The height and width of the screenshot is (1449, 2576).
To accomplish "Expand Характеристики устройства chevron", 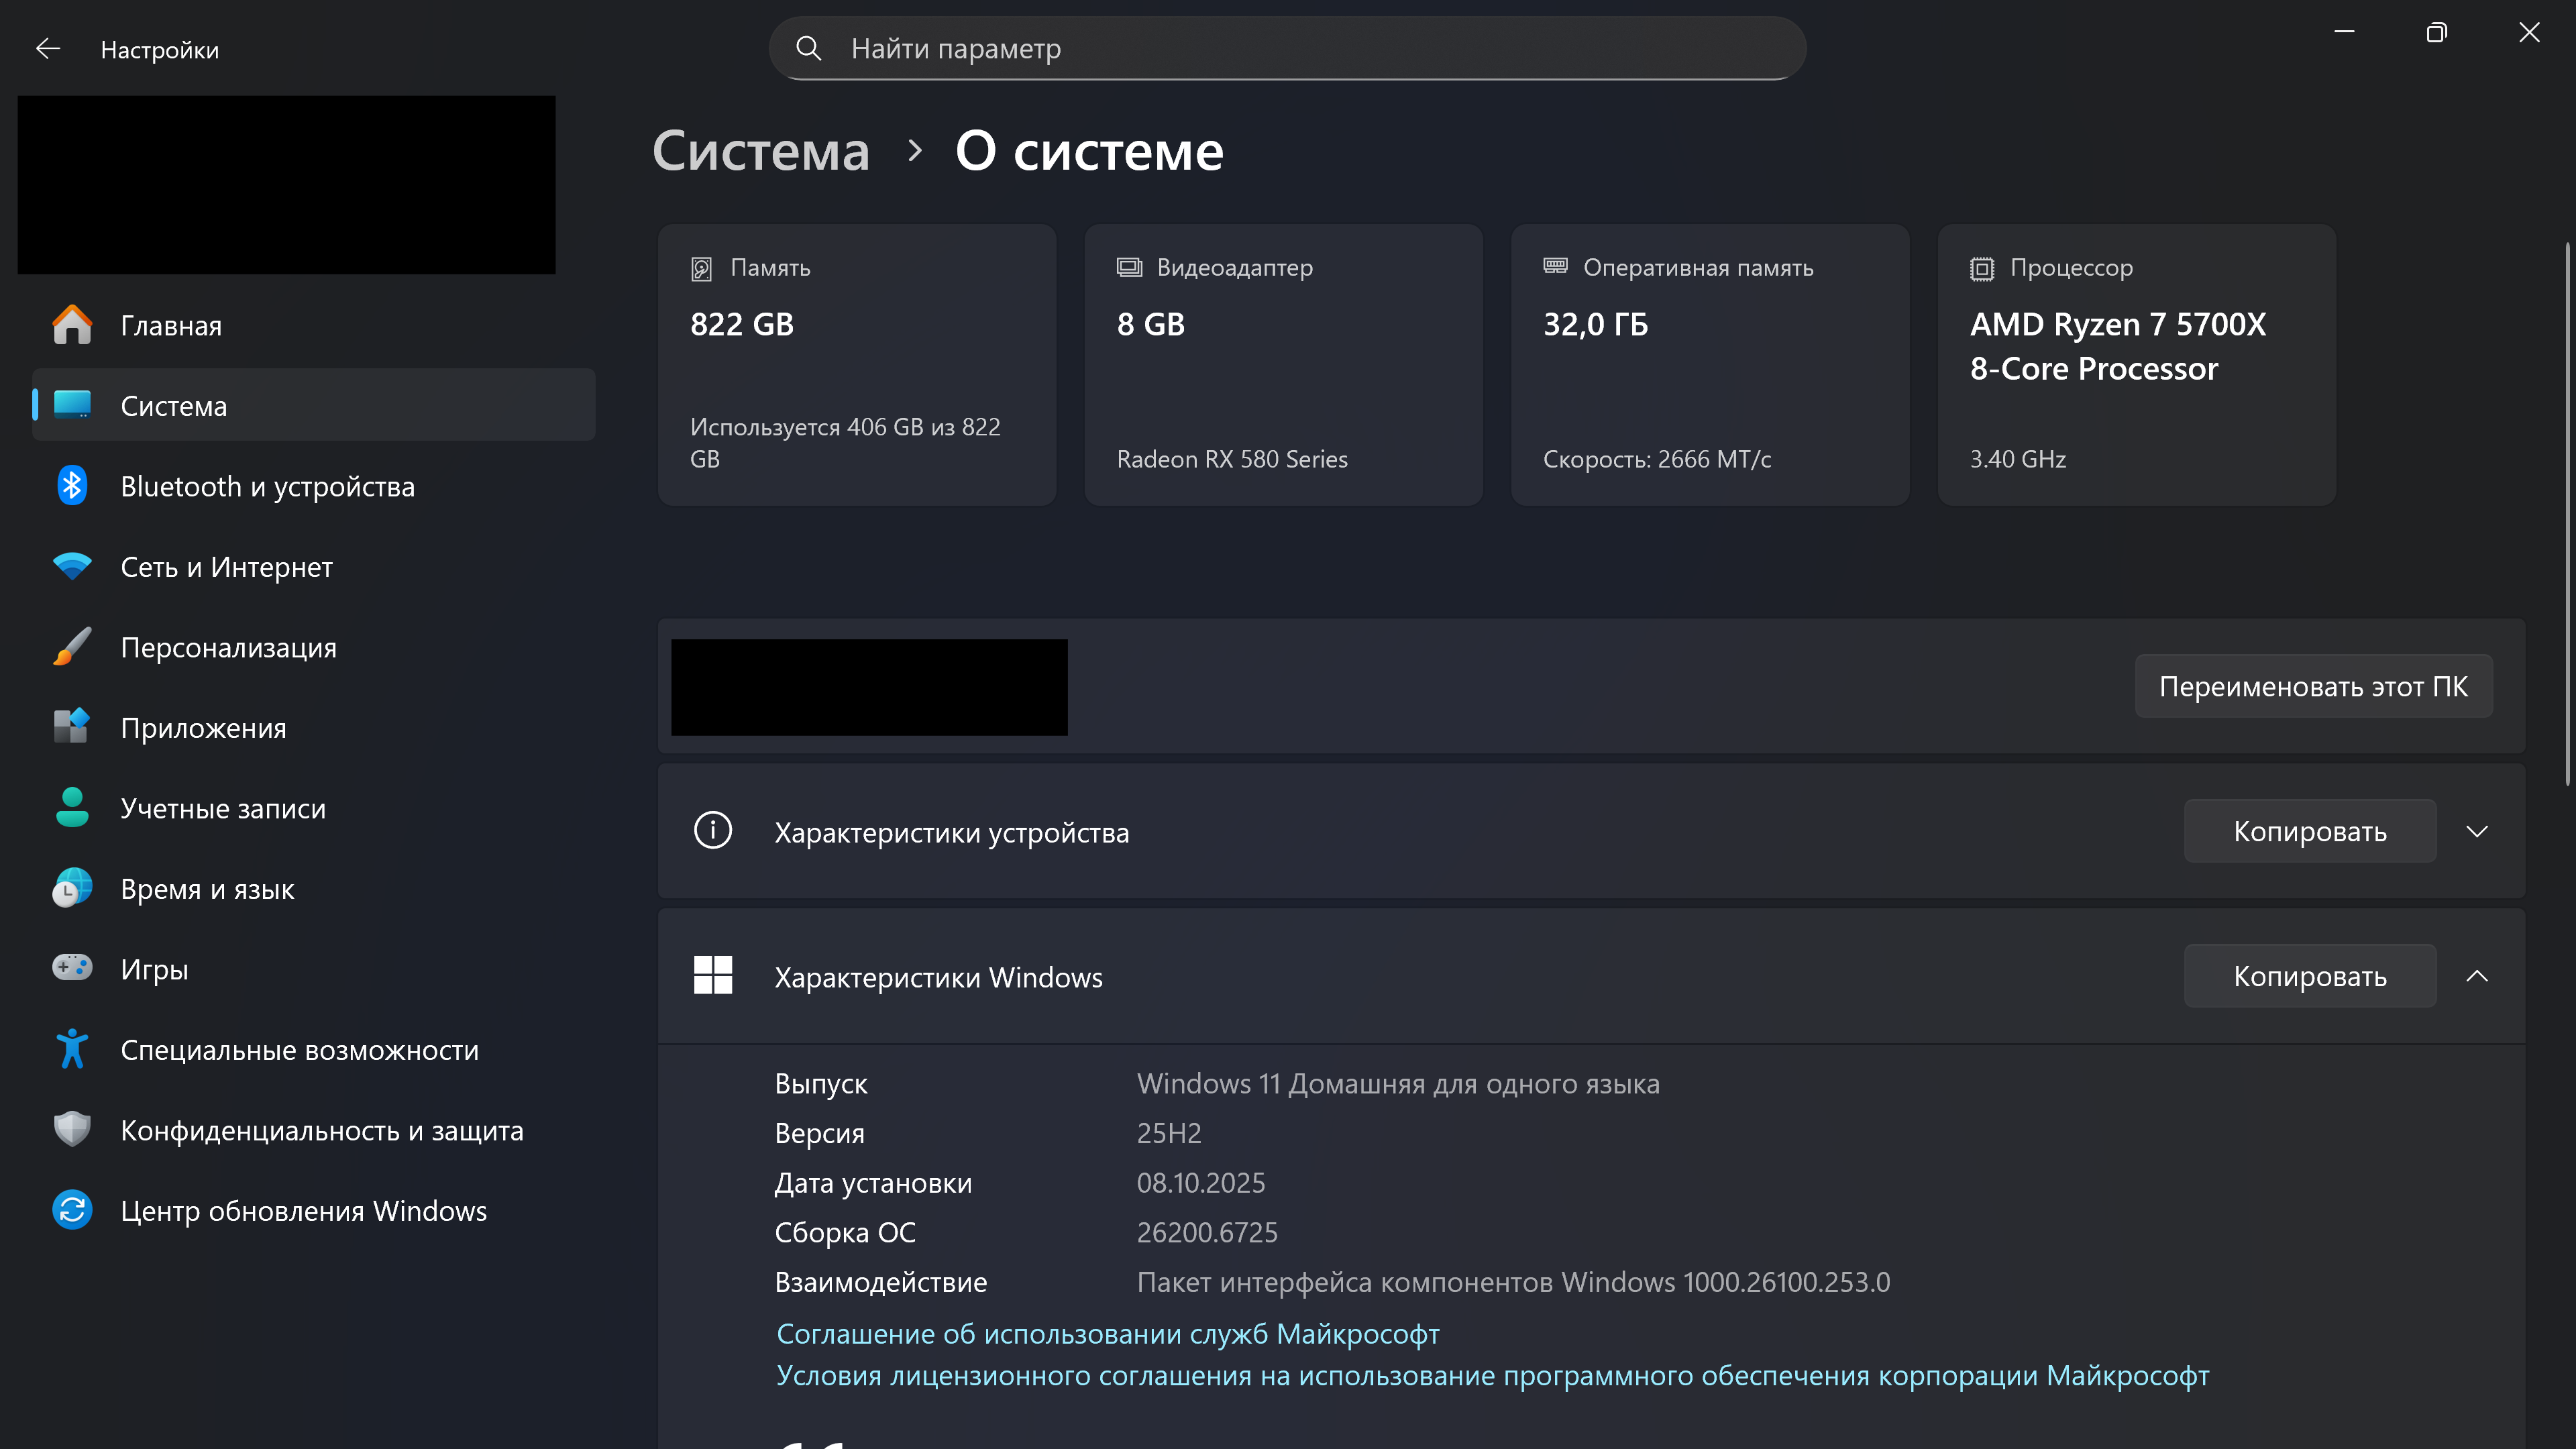I will [x=2476, y=831].
